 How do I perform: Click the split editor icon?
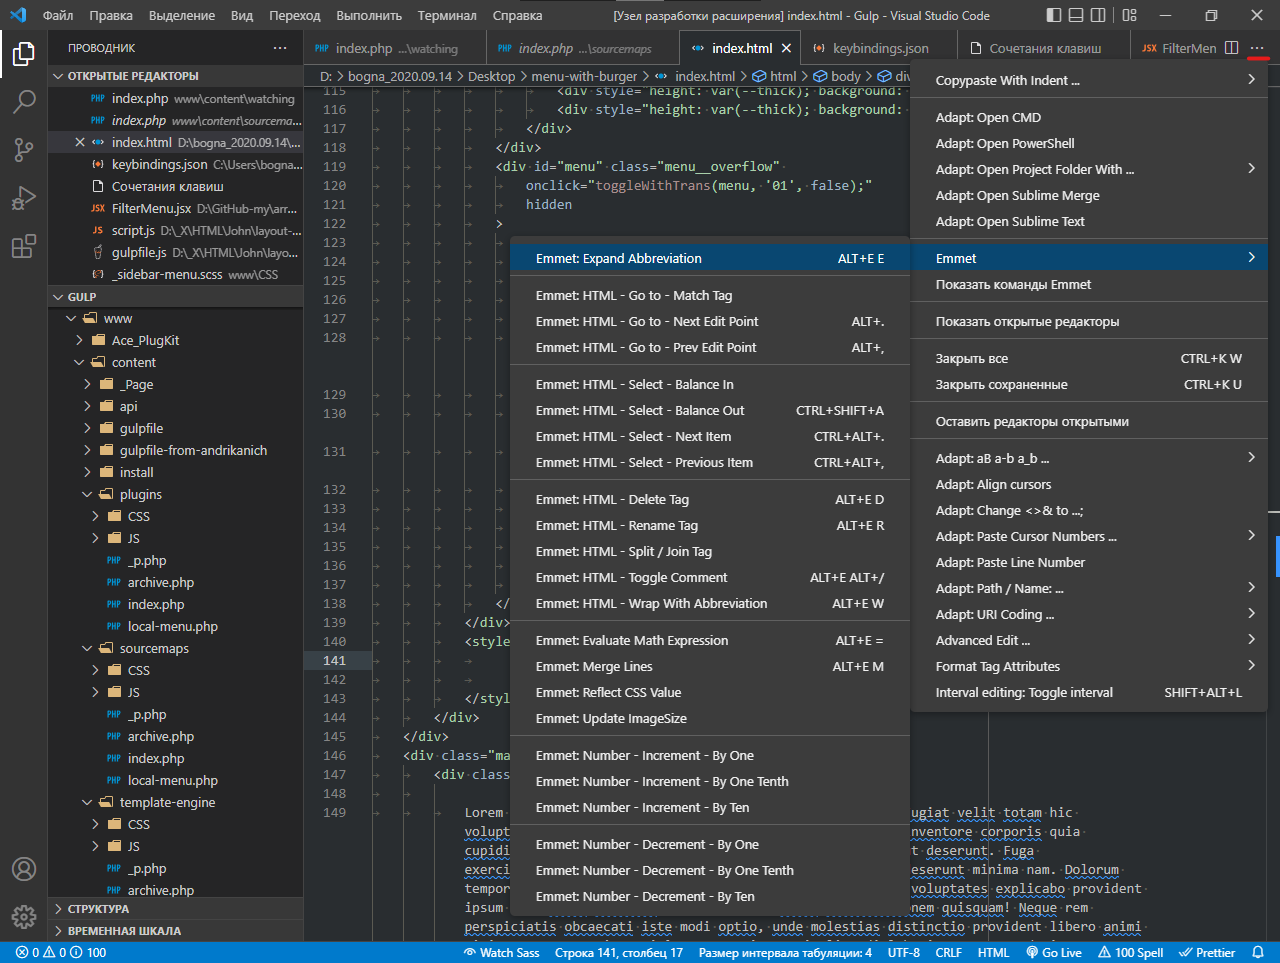point(1231,48)
